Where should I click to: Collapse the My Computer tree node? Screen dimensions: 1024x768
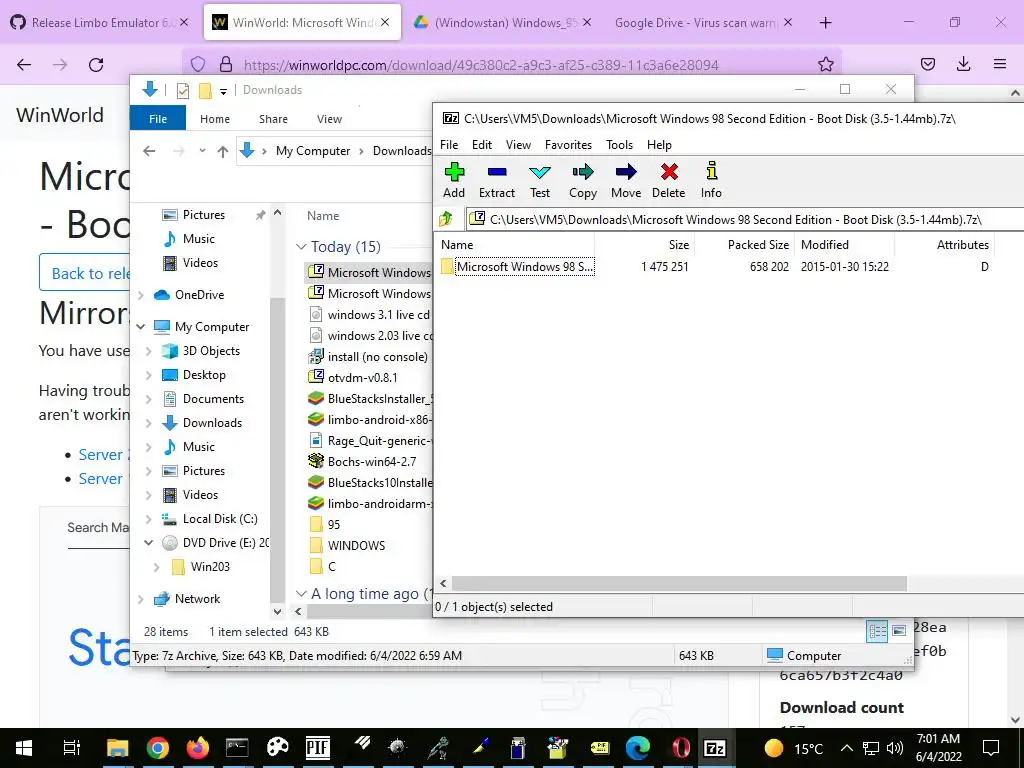tap(141, 327)
